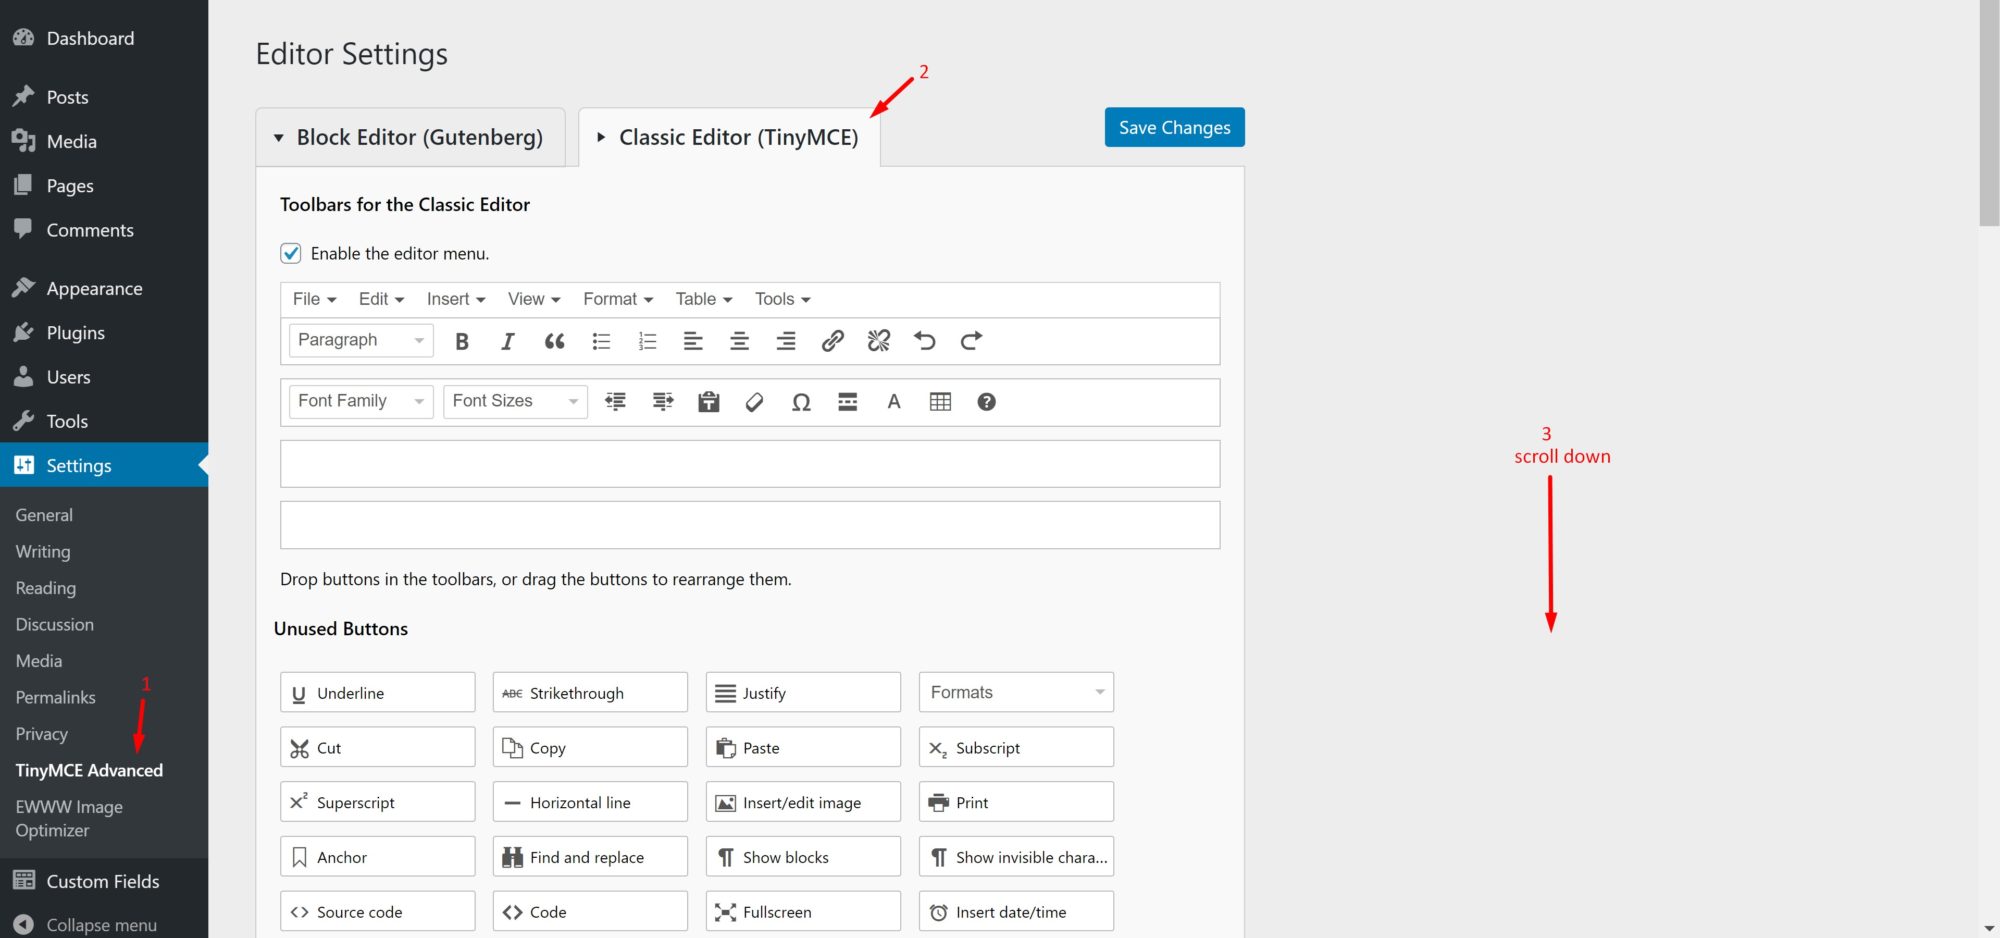This screenshot has height=938, width=2000.
Task: Click the Cut unused button
Action: 378,747
